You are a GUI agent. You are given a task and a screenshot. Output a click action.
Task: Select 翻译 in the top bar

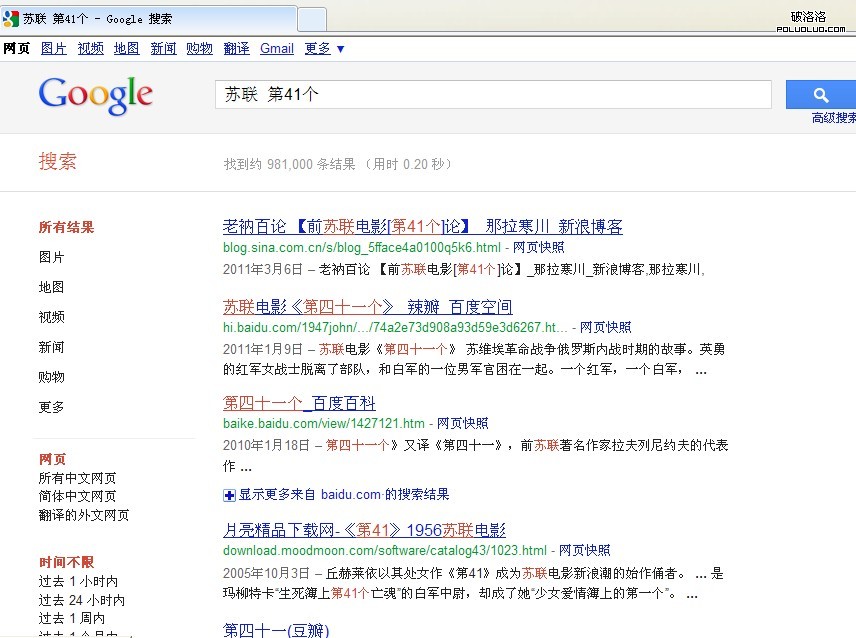[237, 48]
